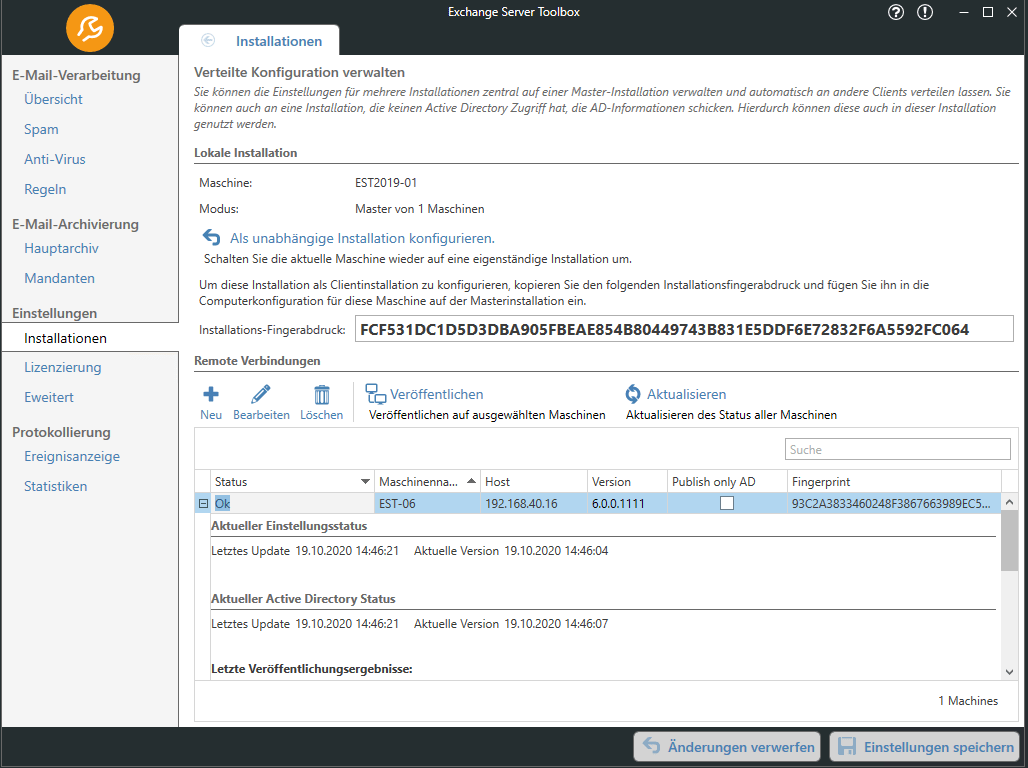Image resolution: width=1028 pixels, height=768 pixels.
Task: Close the Exchange Server Toolbox window
Action: pyautogui.click(x=1012, y=12)
